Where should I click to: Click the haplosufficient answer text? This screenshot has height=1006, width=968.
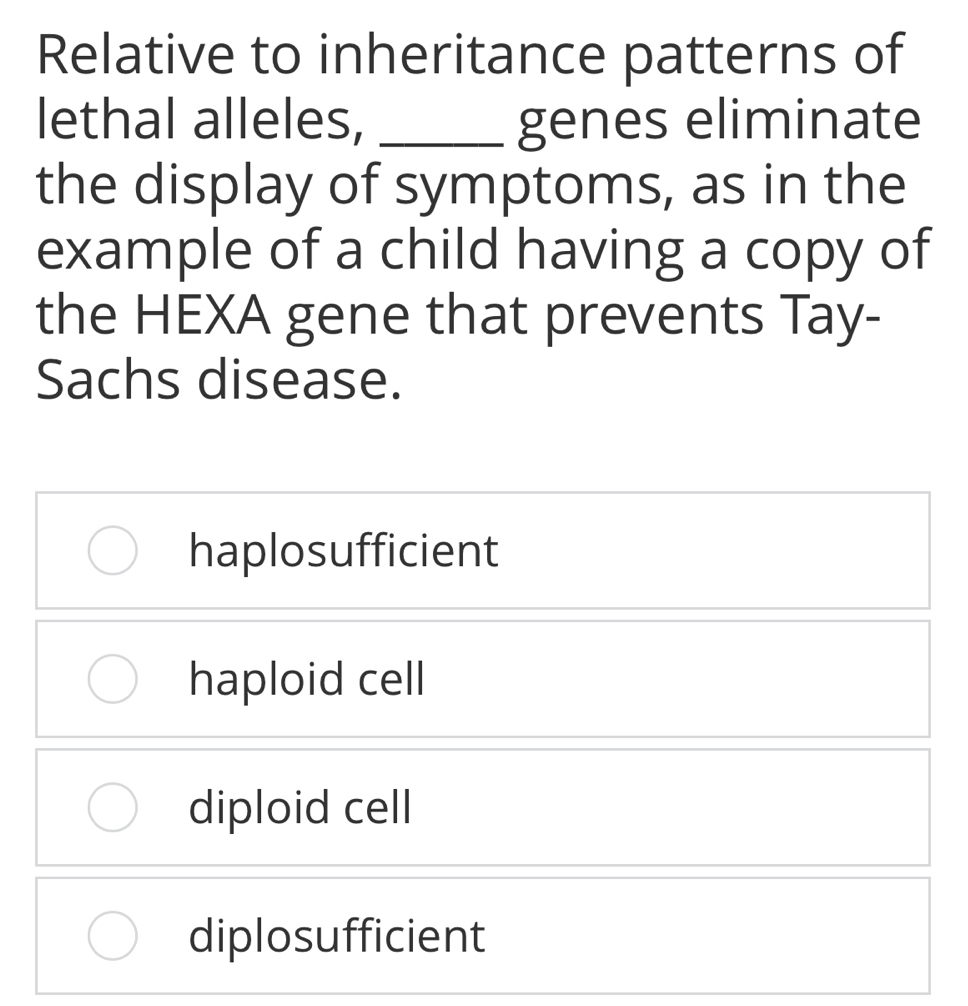[343, 550]
